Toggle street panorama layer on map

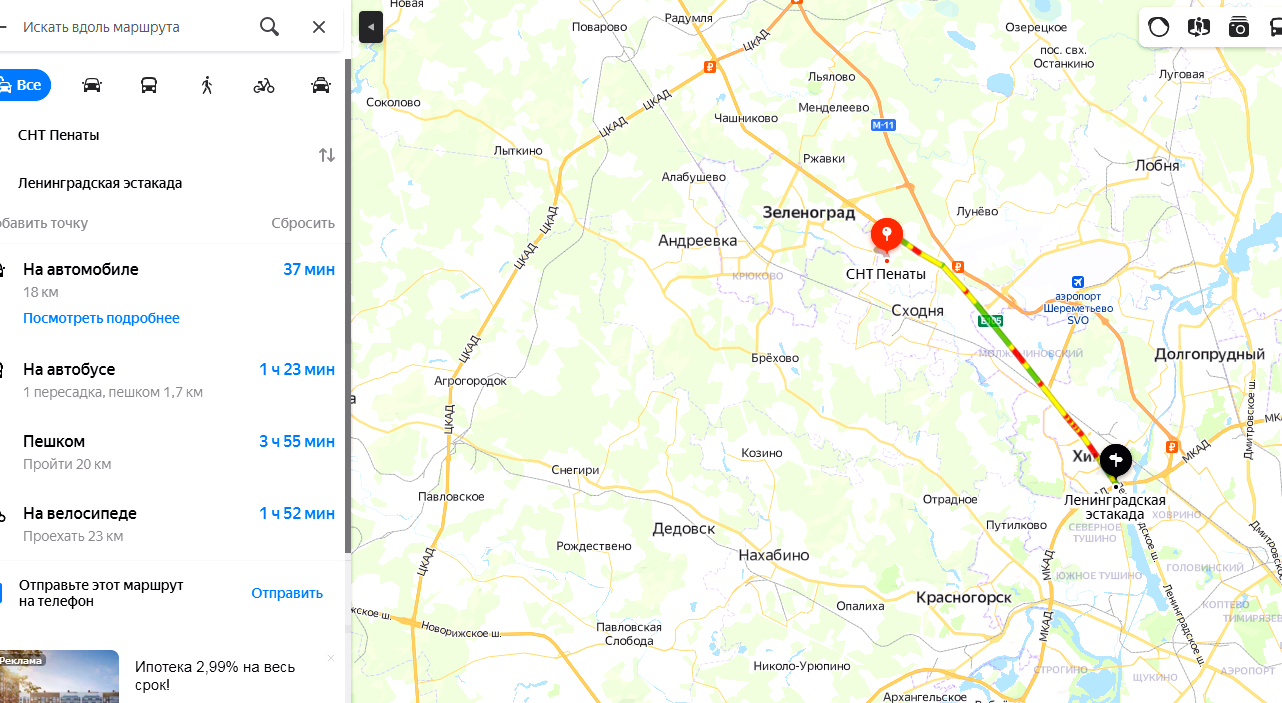1198,27
